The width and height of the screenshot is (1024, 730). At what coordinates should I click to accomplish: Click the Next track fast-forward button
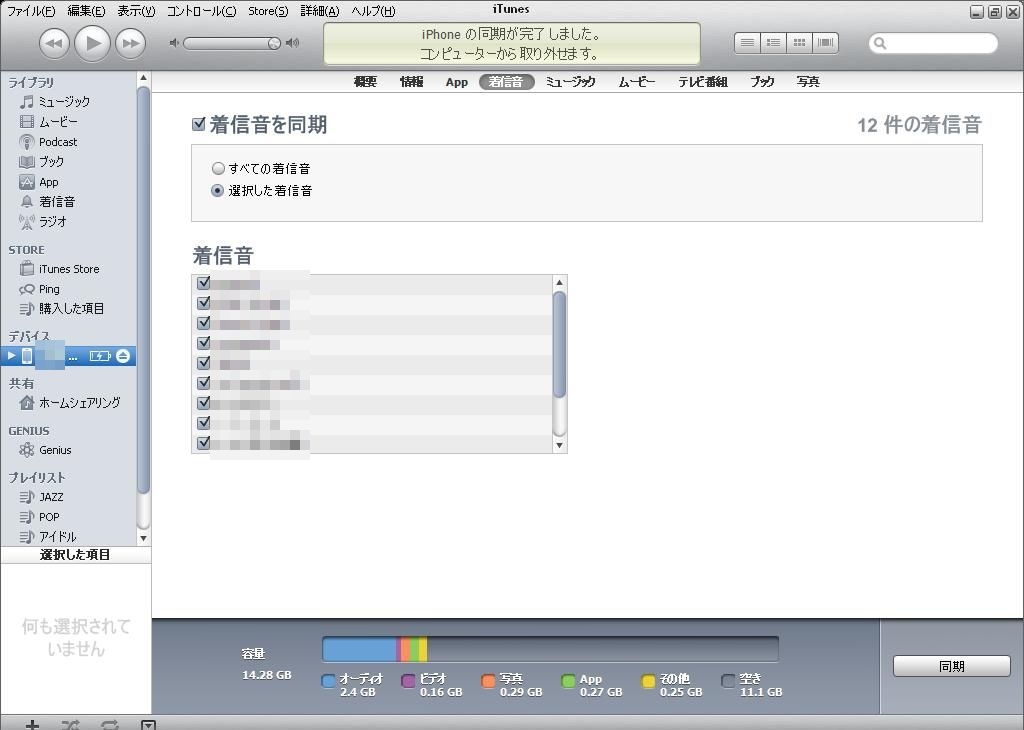coord(131,44)
